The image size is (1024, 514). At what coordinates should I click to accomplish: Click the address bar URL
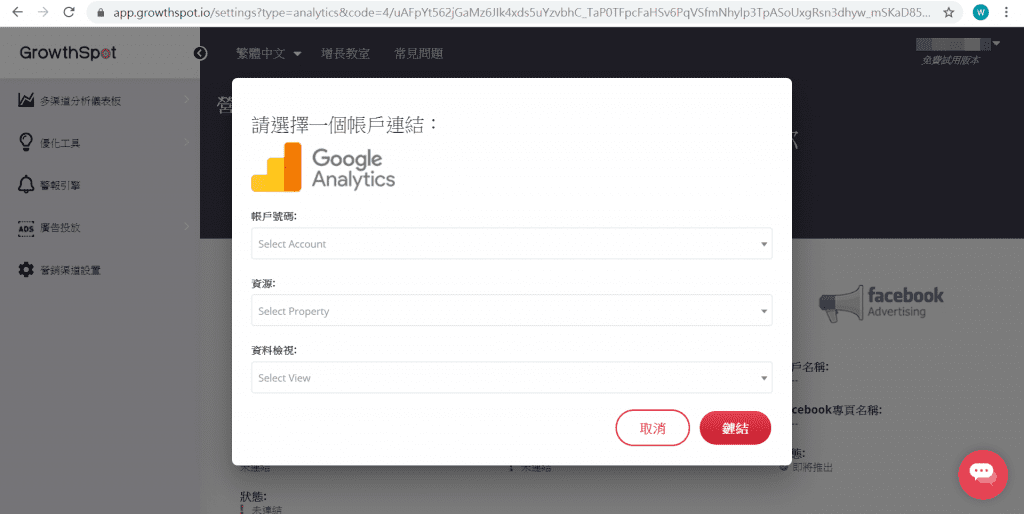coord(521,12)
